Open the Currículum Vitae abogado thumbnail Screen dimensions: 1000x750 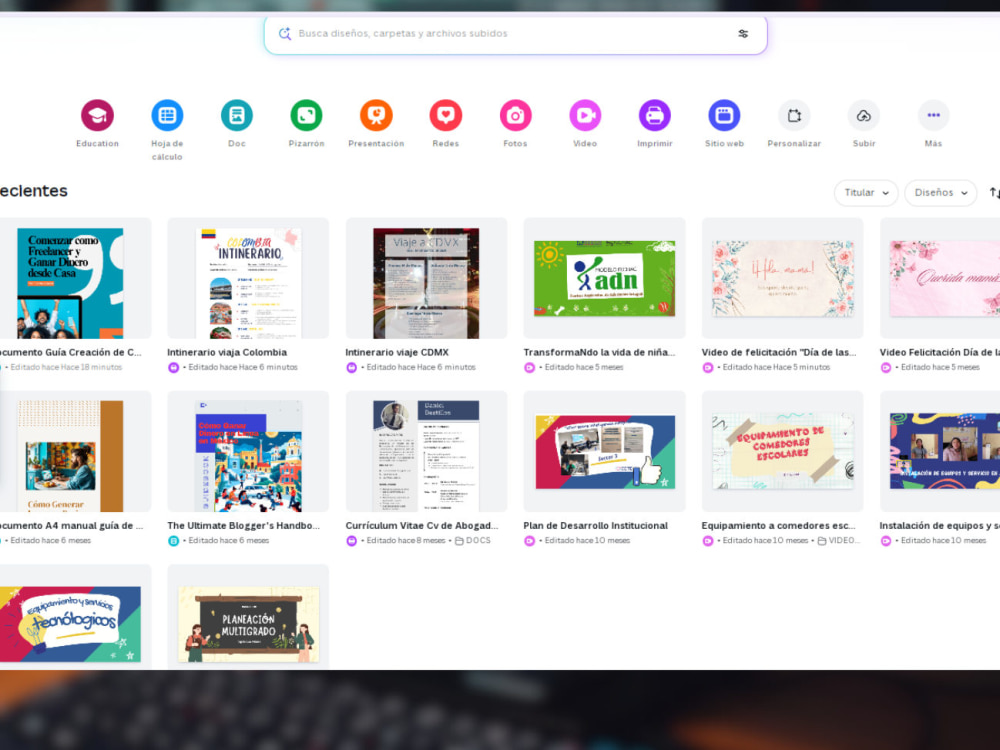[426, 452]
